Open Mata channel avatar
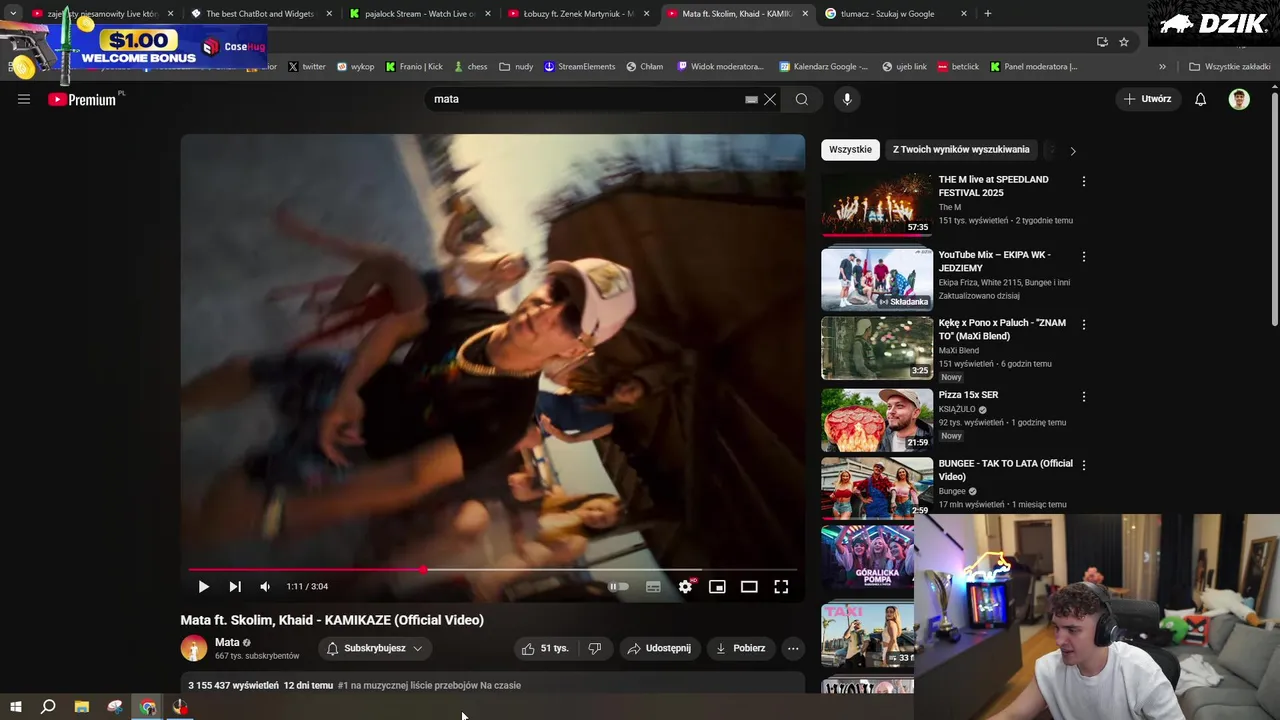 pyautogui.click(x=194, y=648)
